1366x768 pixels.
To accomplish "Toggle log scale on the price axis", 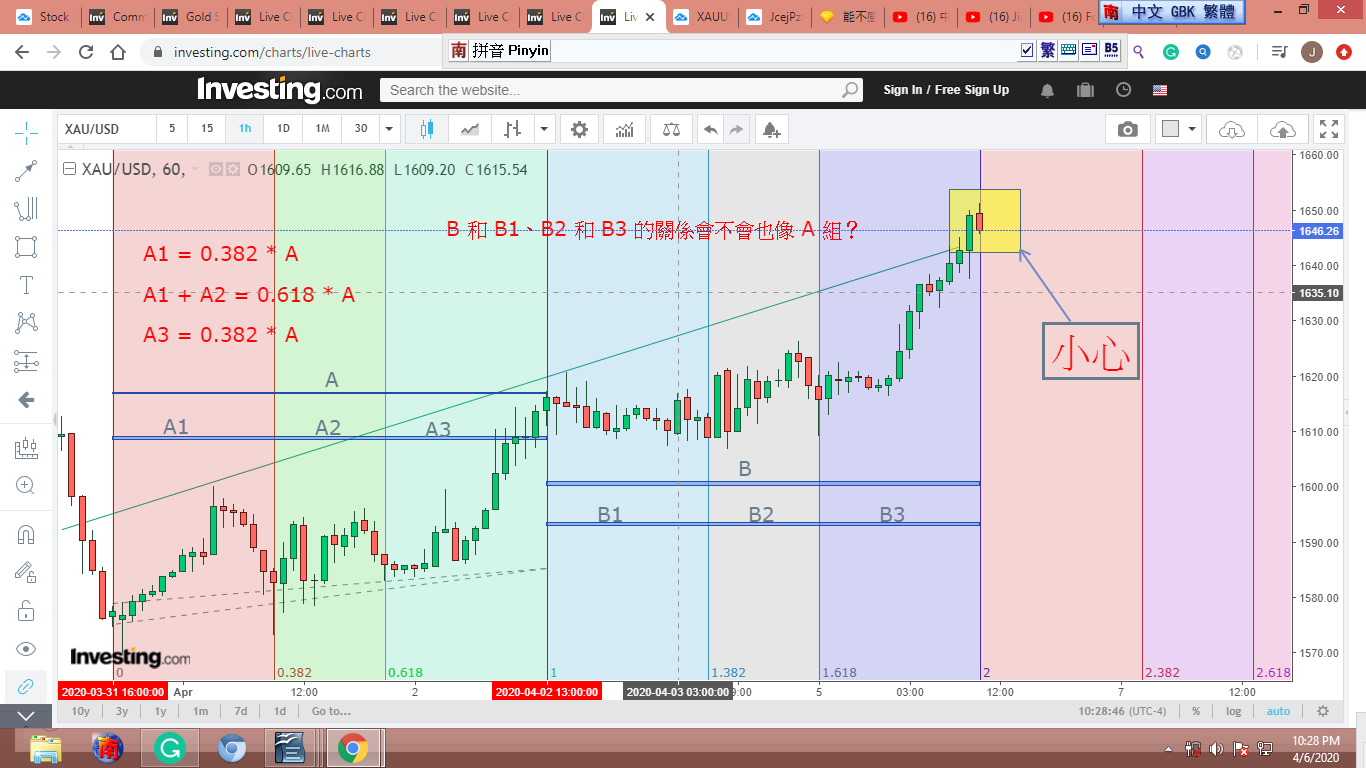I will tap(1234, 711).
